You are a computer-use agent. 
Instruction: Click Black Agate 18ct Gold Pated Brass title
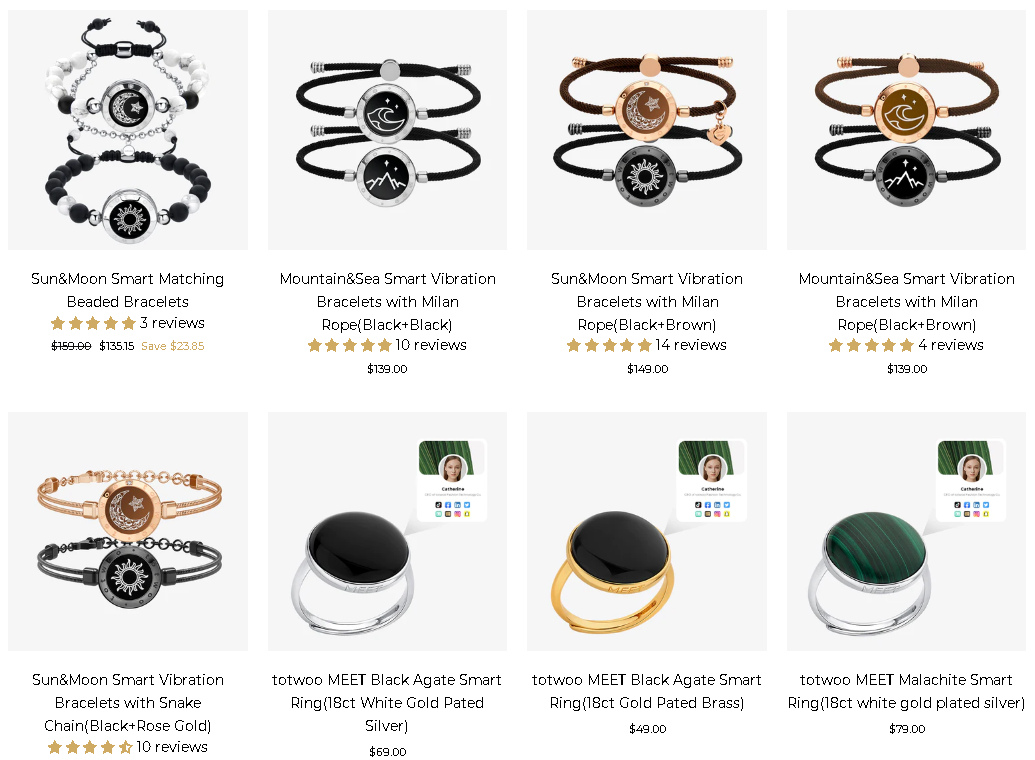point(647,691)
